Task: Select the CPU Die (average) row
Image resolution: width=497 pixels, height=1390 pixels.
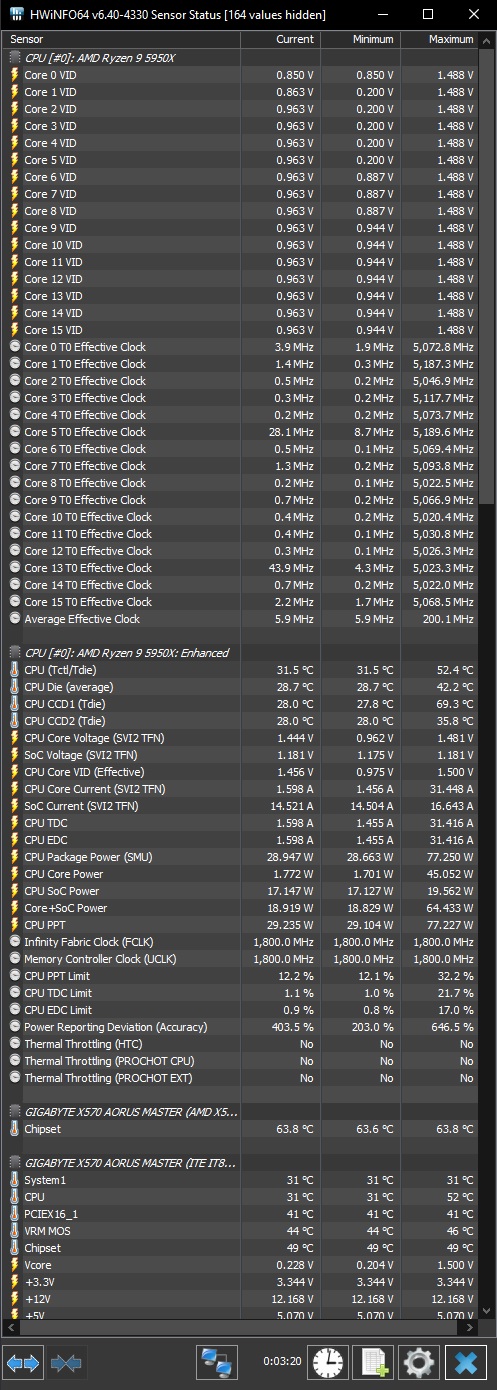Action: (241, 687)
